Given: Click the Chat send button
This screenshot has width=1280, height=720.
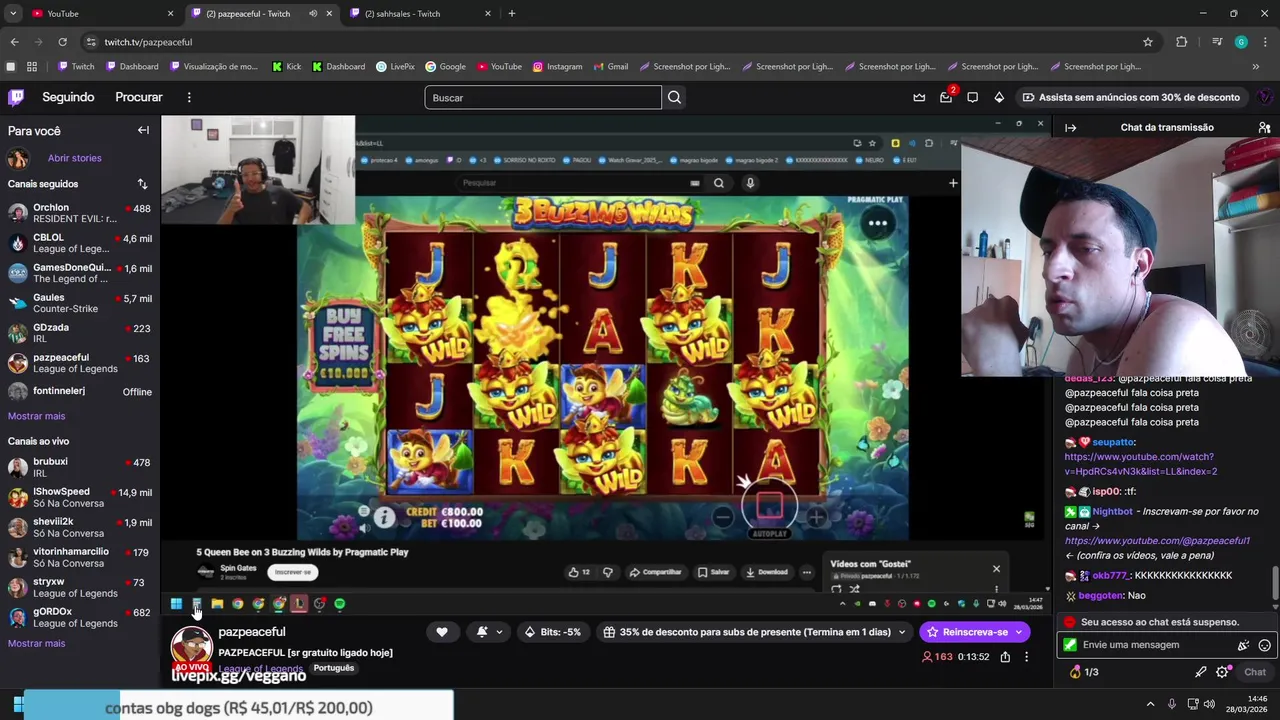Looking at the screenshot, I should coord(1255,672).
